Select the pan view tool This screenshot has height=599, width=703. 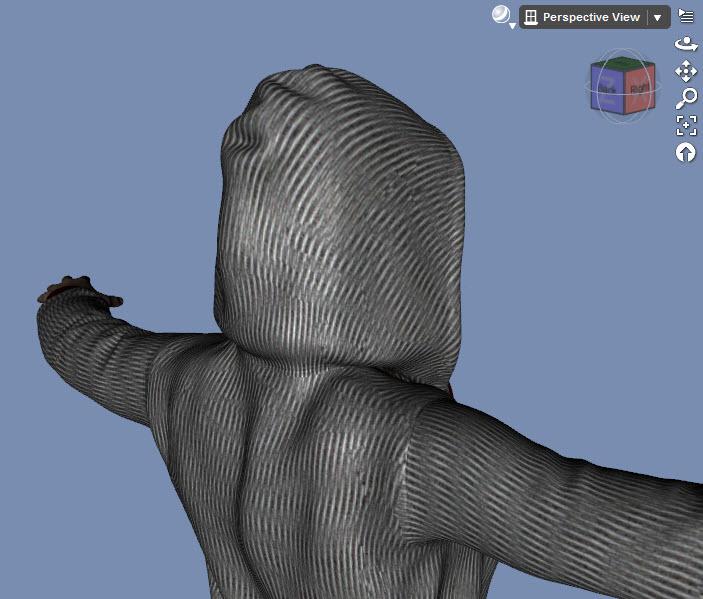[x=686, y=71]
